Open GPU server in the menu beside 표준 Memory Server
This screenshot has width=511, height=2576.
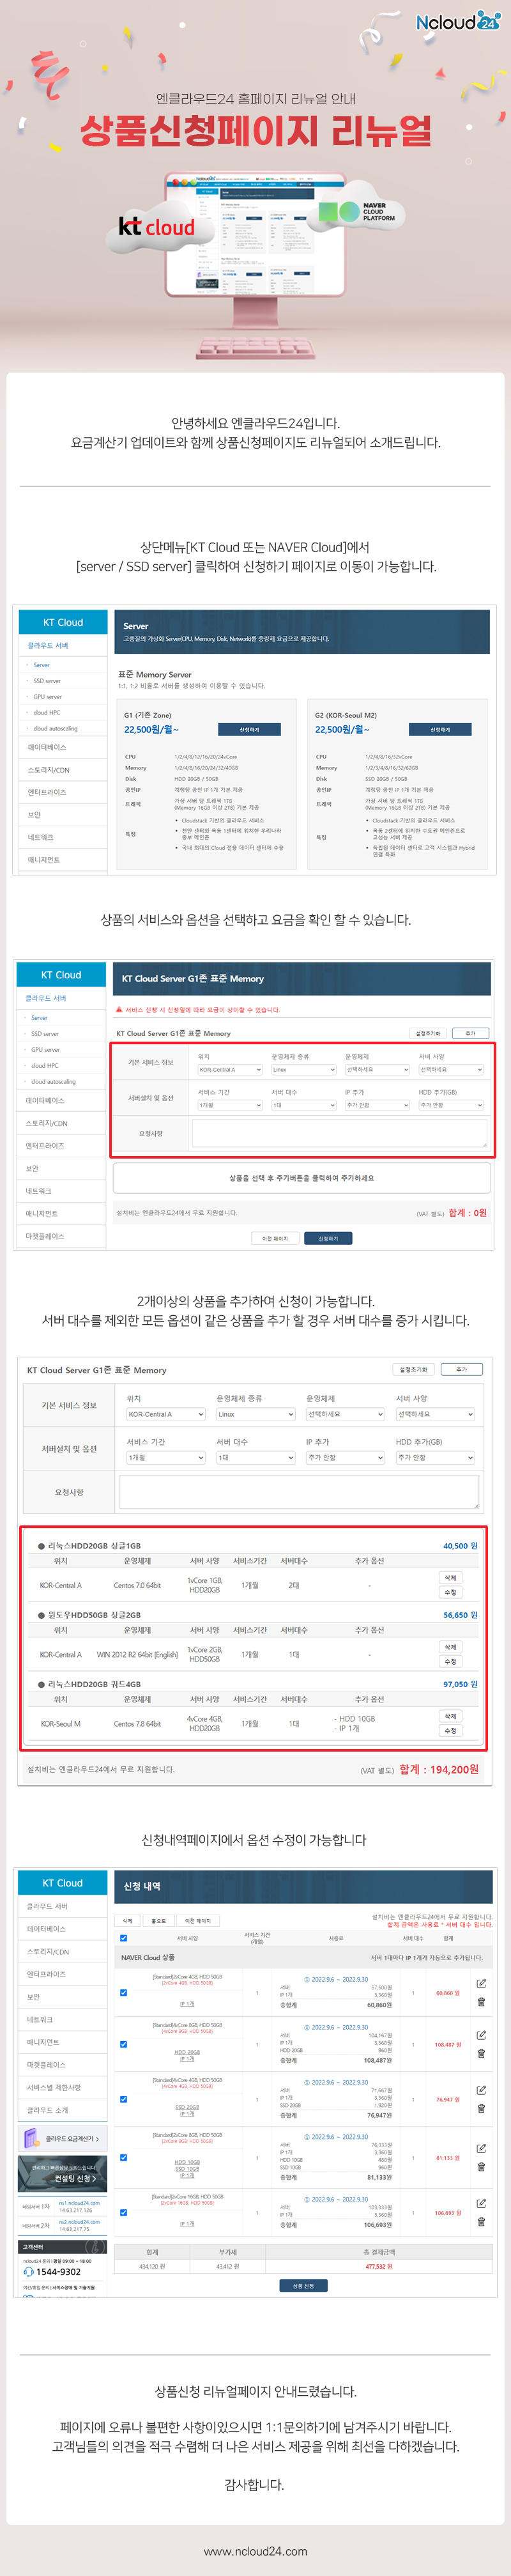[48, 697]
